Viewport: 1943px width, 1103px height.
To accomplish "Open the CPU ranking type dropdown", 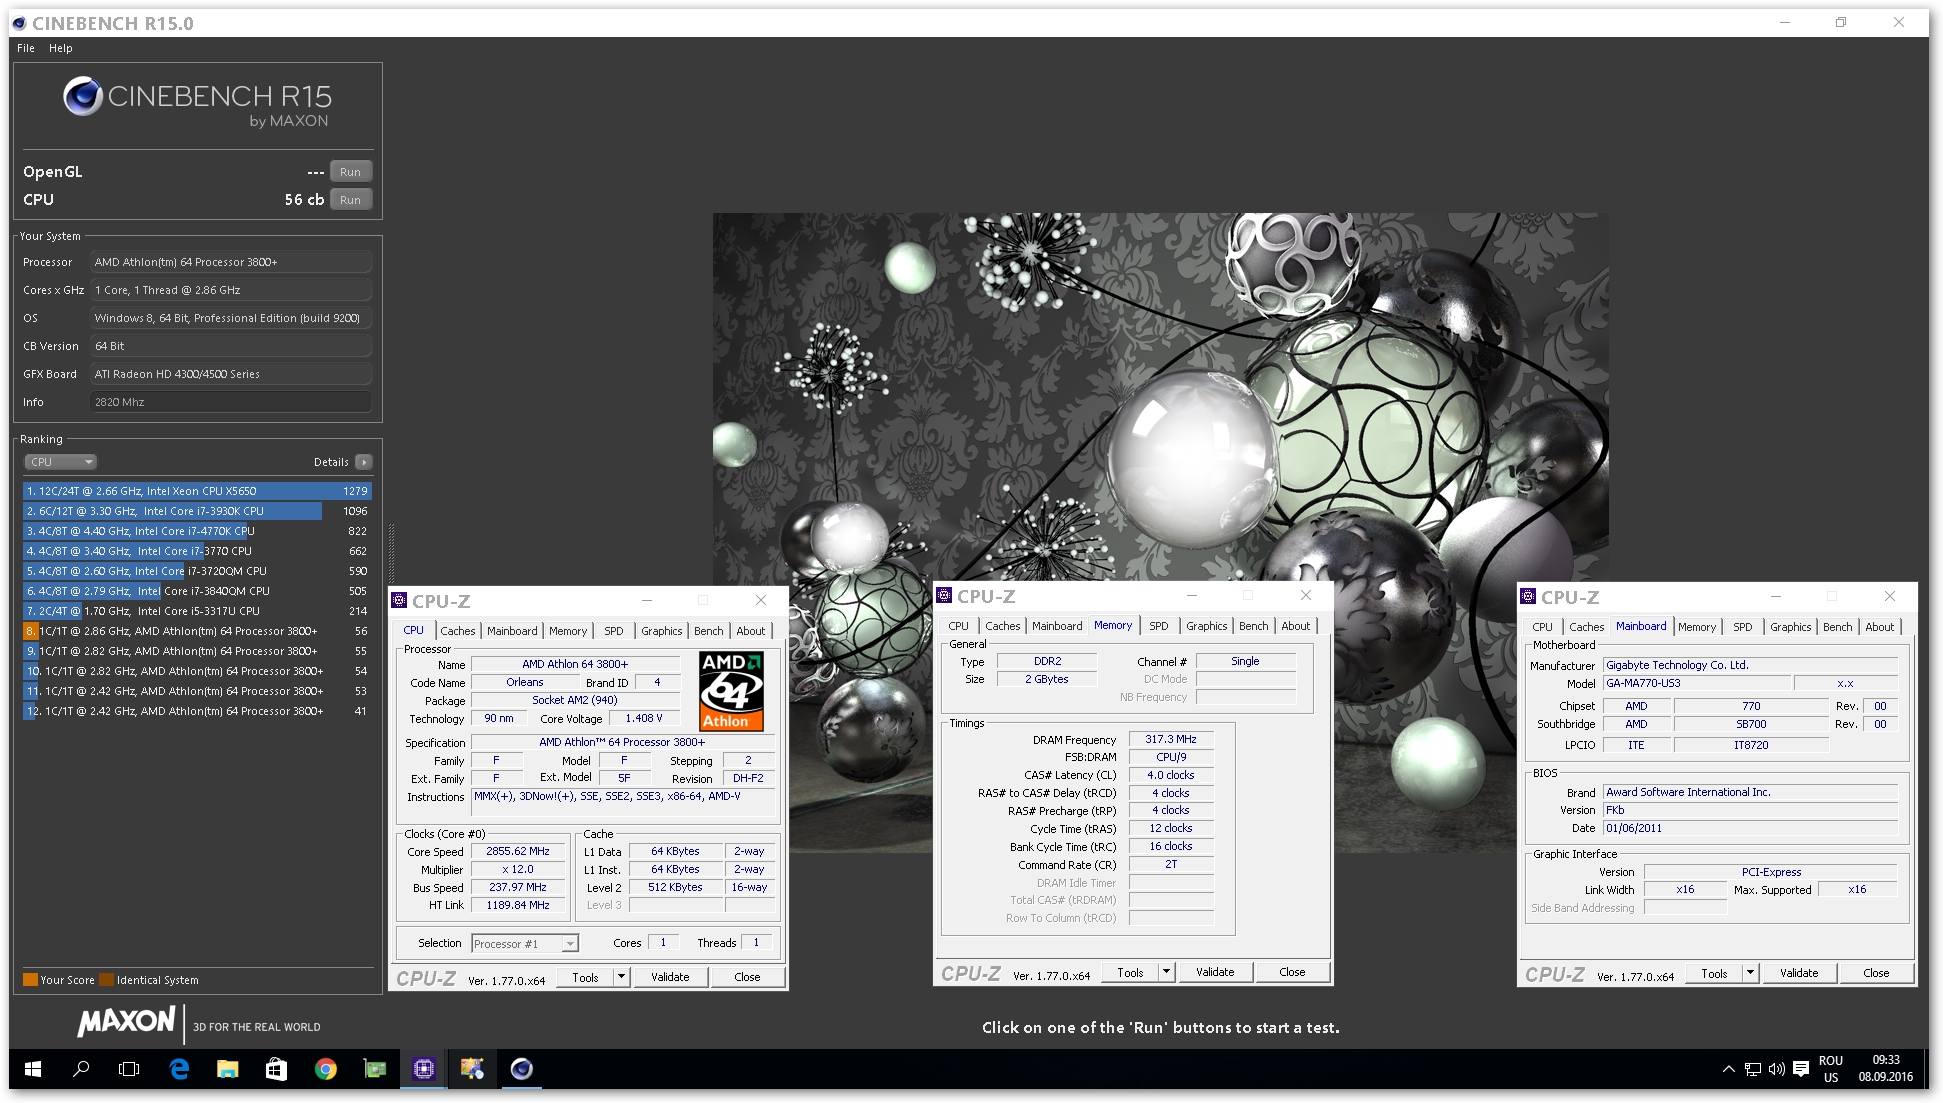I will click(60, 462).
